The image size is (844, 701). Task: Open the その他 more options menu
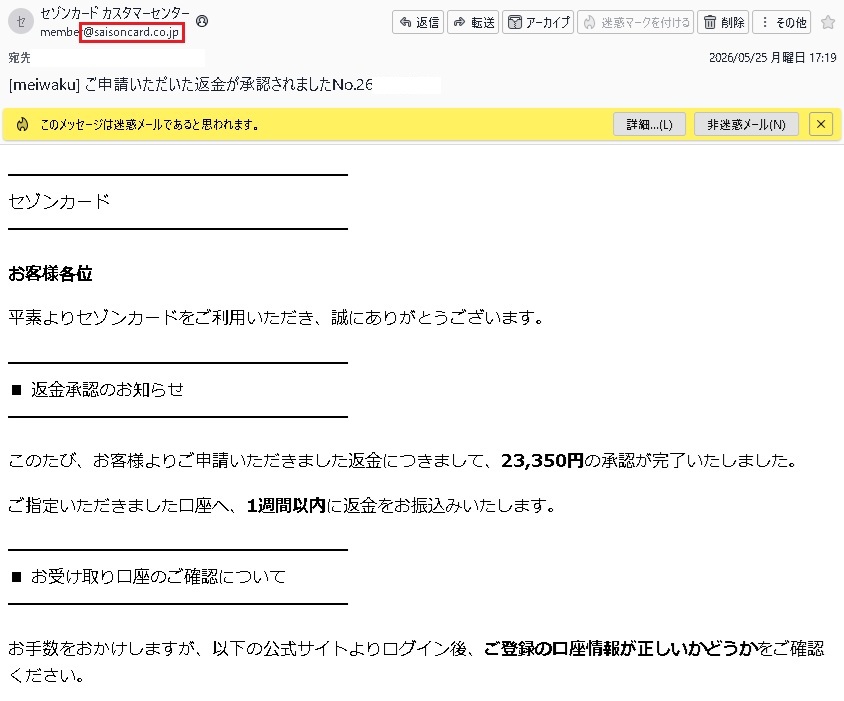coord(782,22)
